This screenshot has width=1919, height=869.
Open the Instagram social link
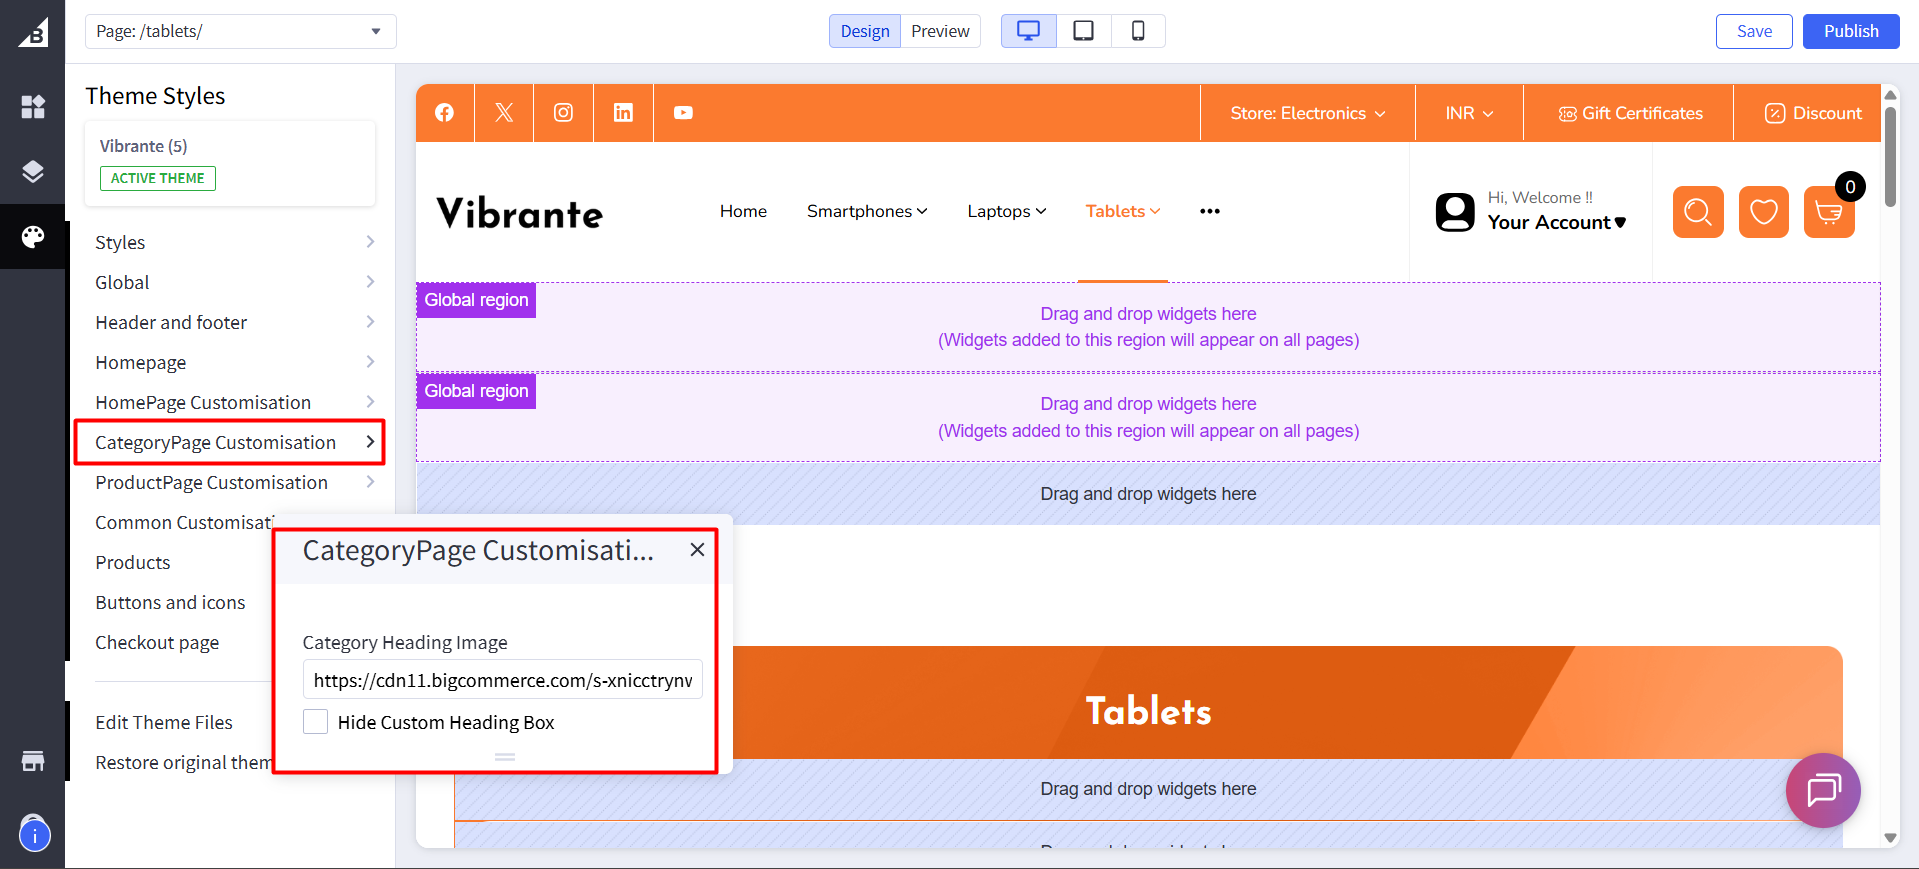[x=564, y=113]
